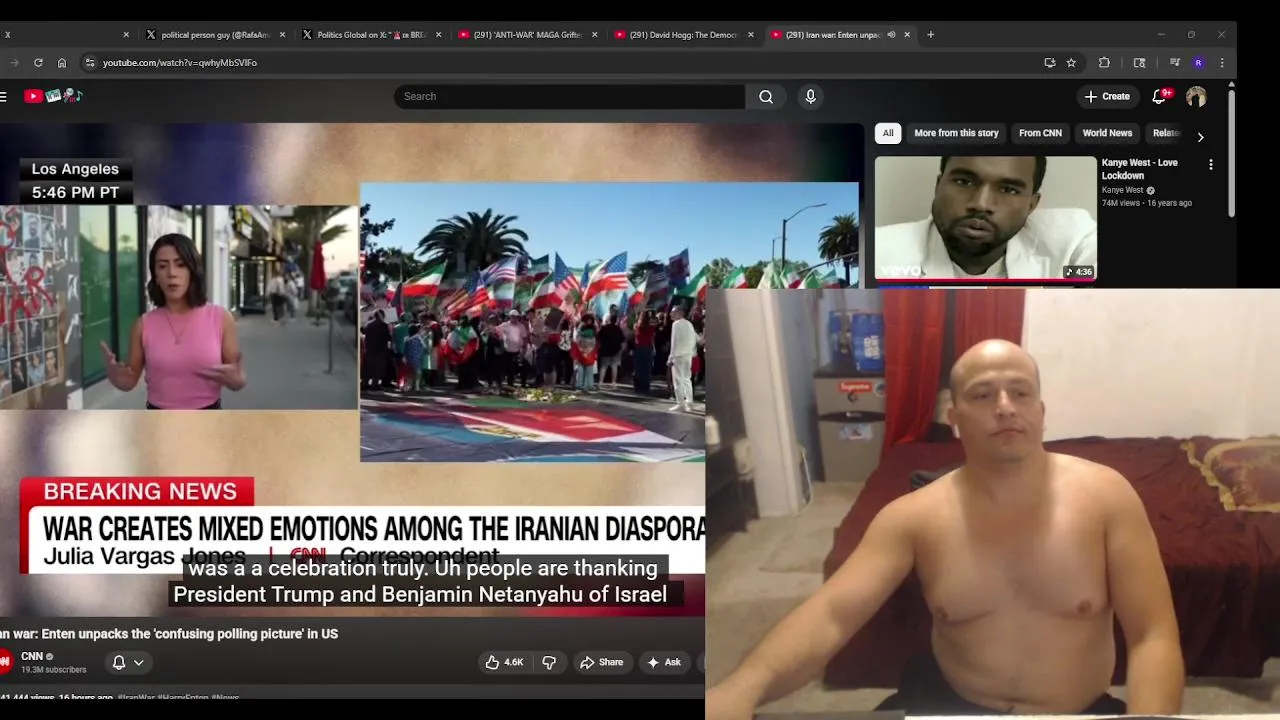Open more options for Kanye West video
The width and height of the screenshot is (1280, 720).
[x=1211, y=164]
